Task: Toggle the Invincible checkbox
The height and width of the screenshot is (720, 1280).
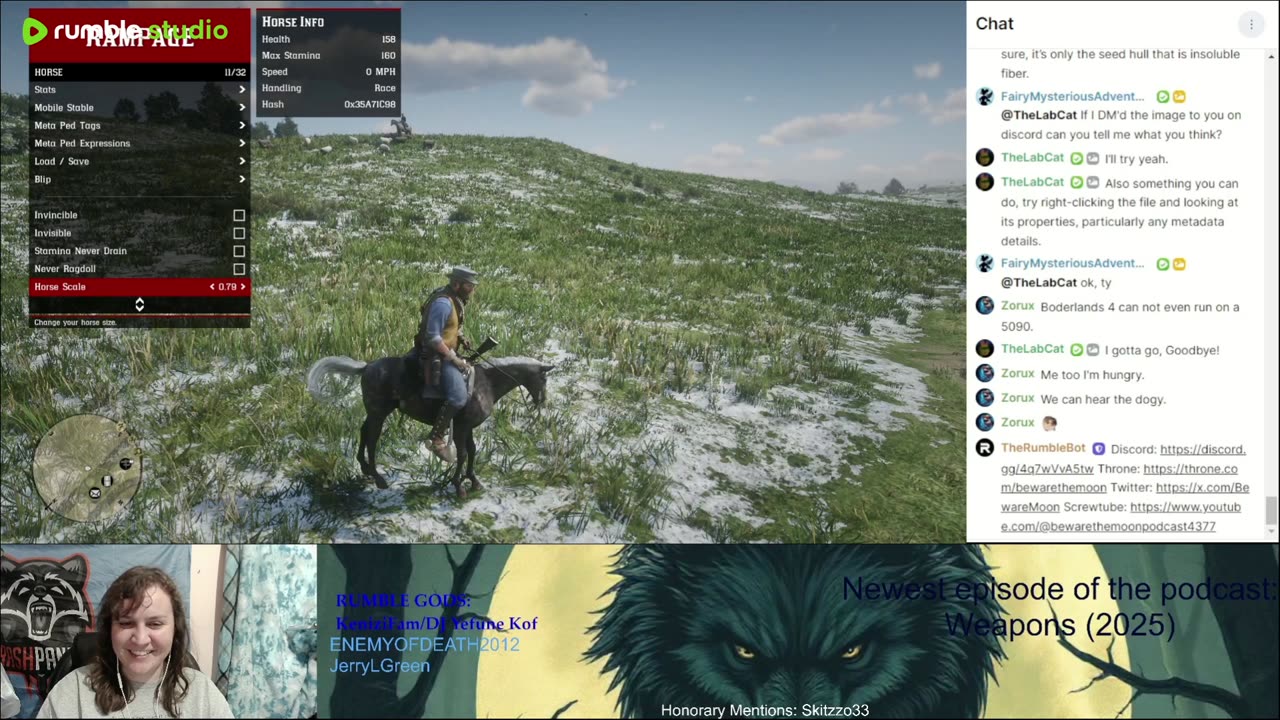Action: click(239, 215)
